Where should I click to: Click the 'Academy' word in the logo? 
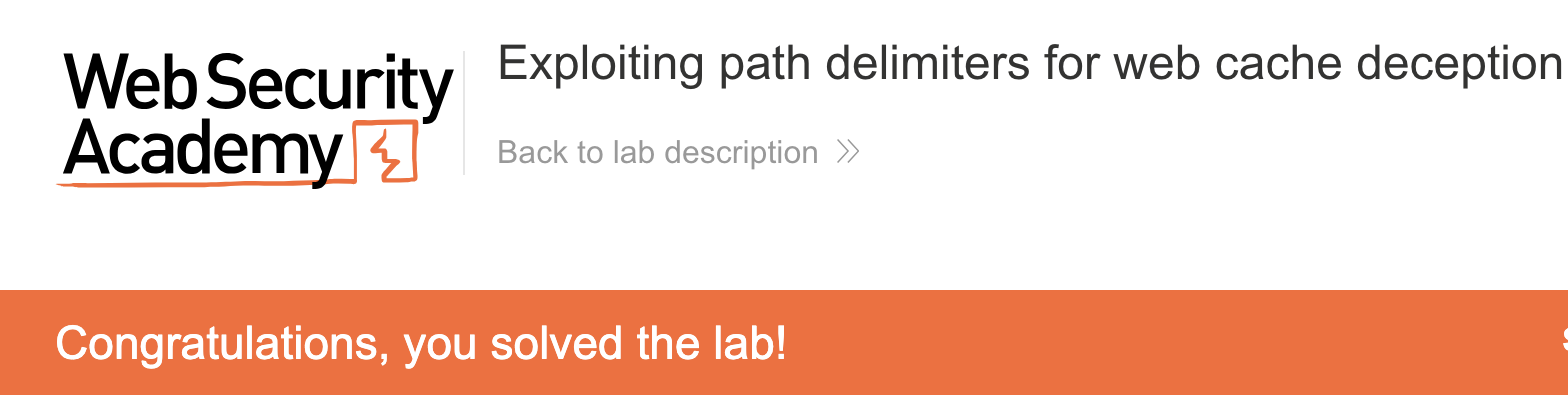(x=206, y=152)
